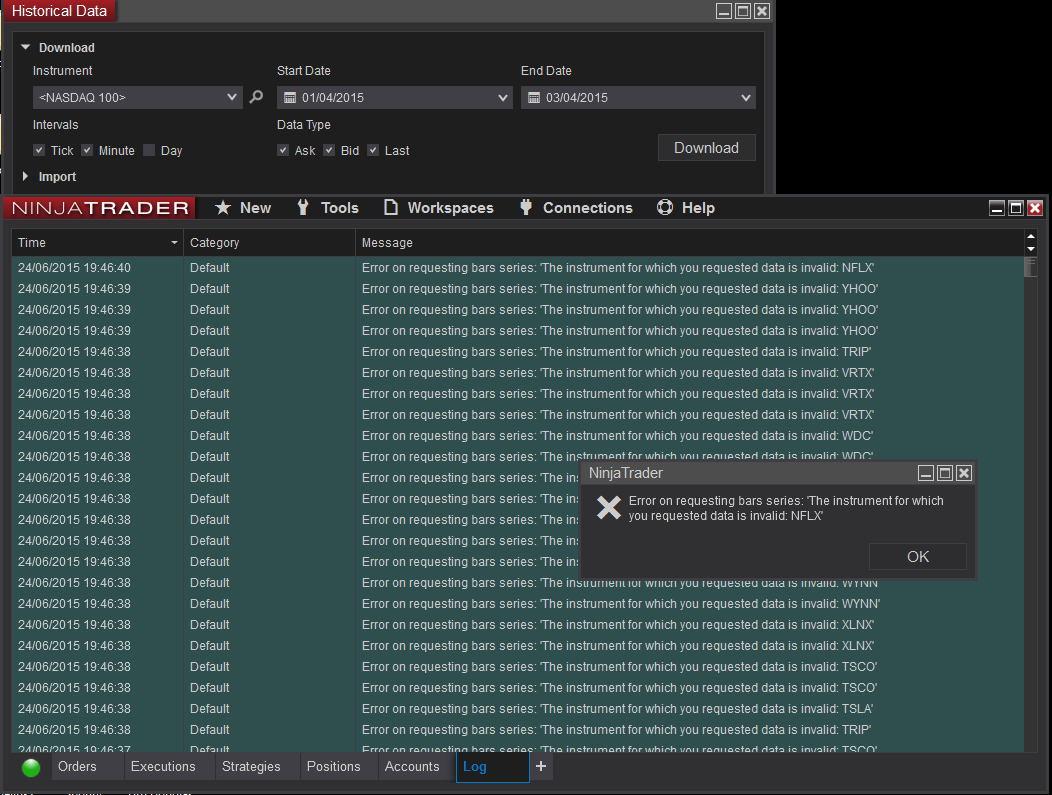1052x795 pixels.
Task: Click log scrollbar up arrow
Action: (1031, 236)
